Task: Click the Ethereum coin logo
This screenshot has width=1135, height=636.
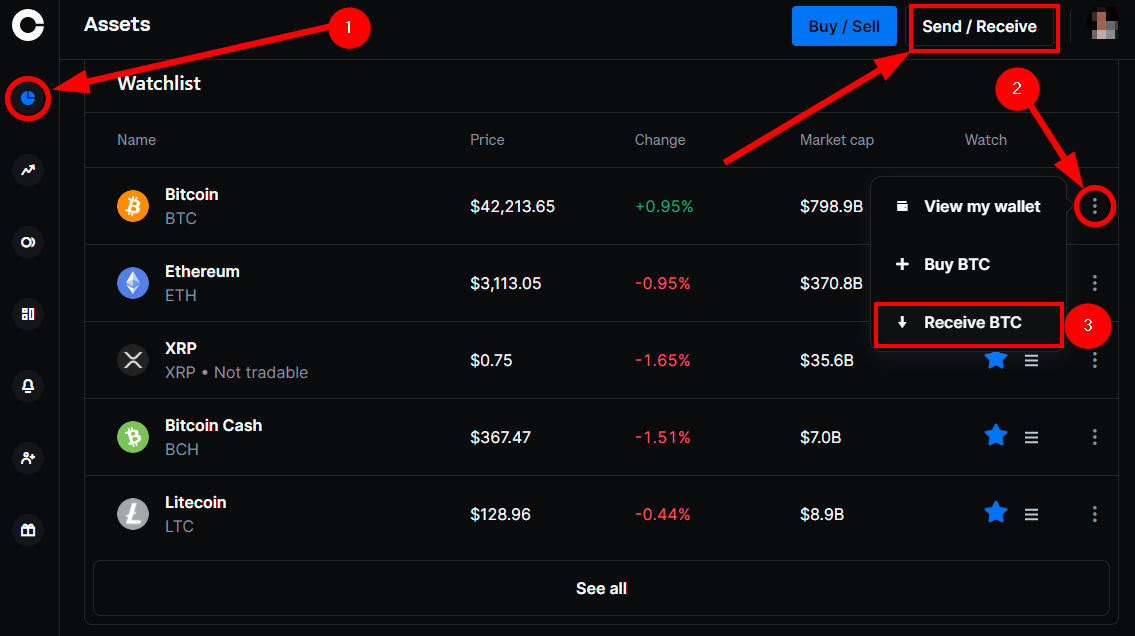Action: (133, 283)
